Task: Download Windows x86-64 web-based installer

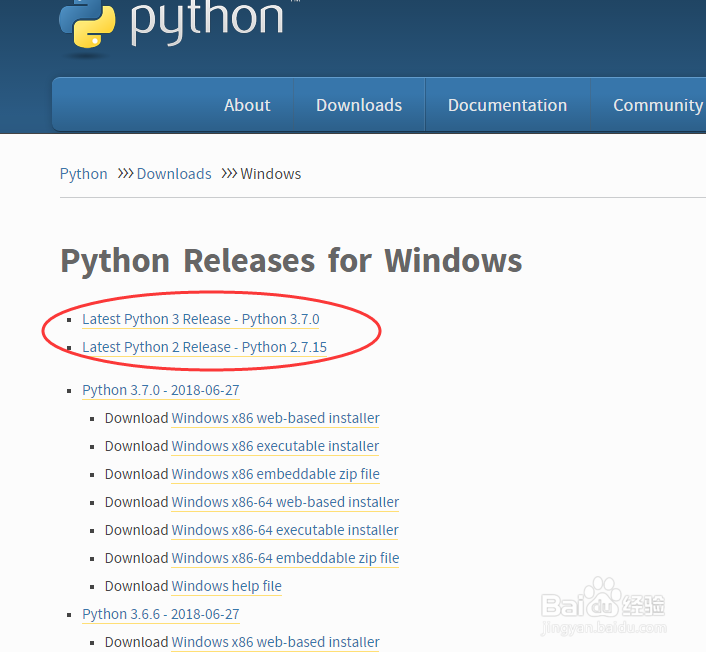Action: click(285, 502)
